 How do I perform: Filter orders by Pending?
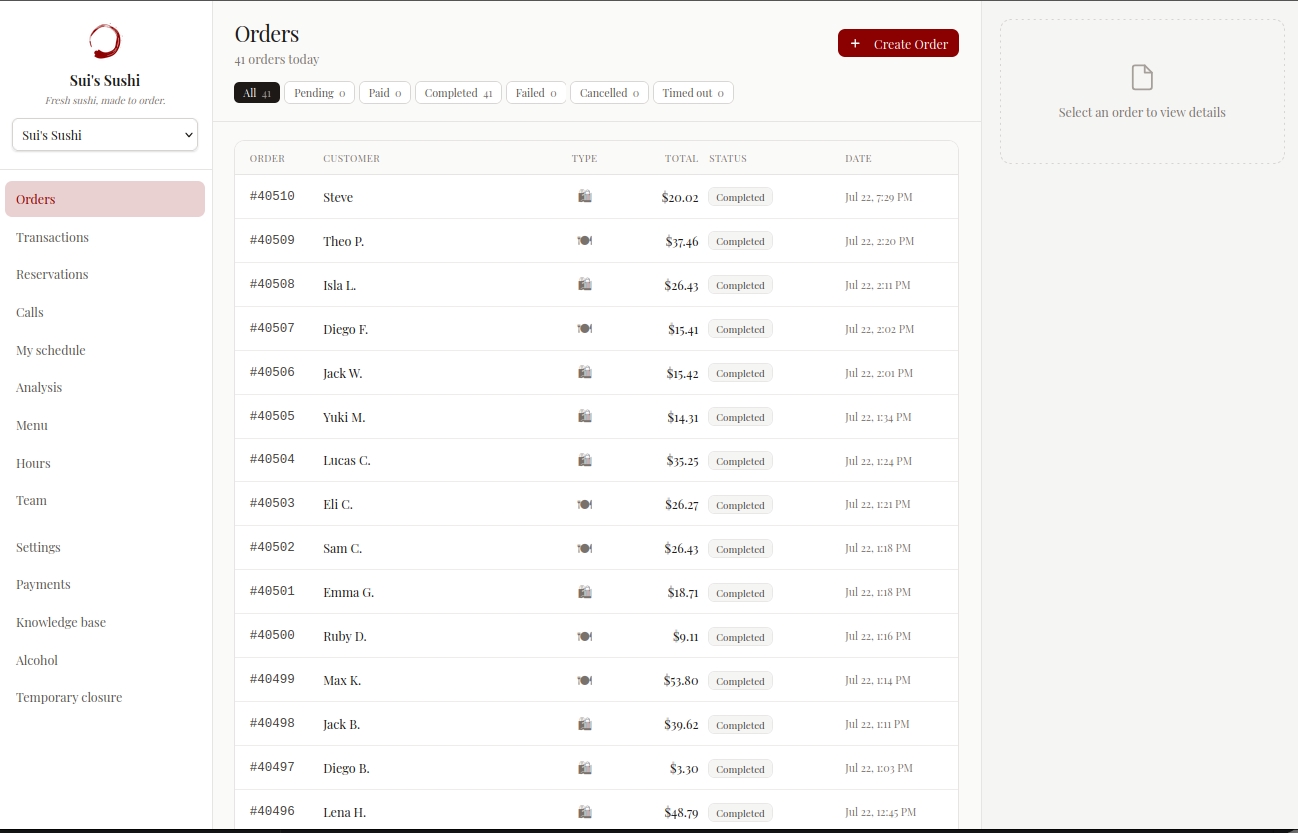[319, 93]
